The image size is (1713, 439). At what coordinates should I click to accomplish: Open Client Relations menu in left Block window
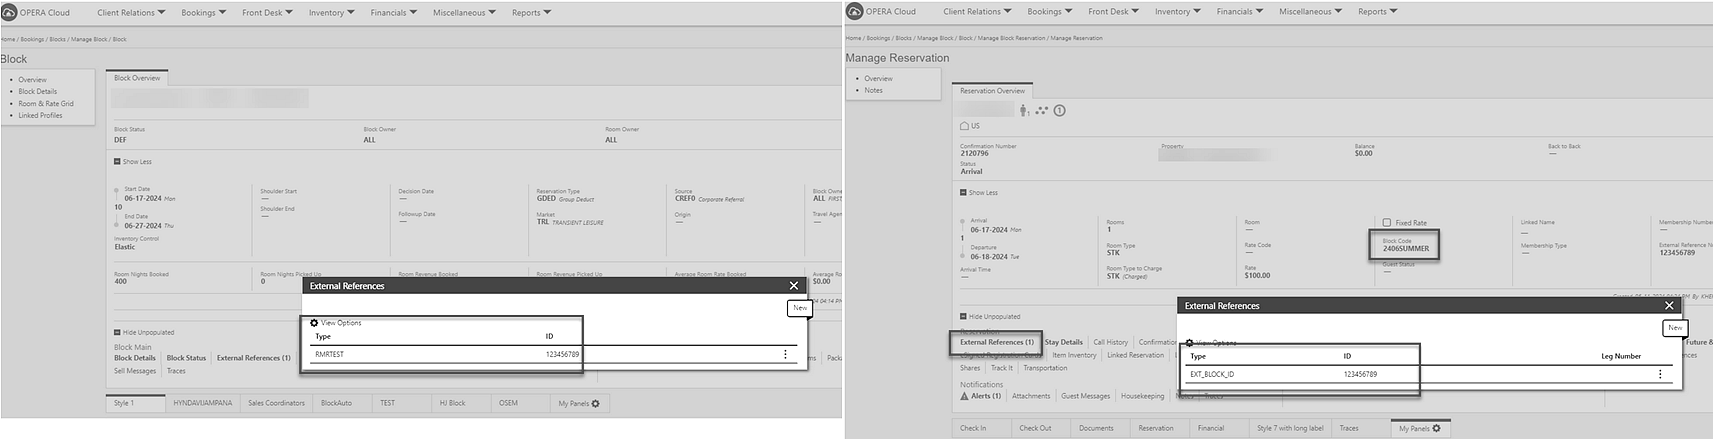[x=131, y=13]
